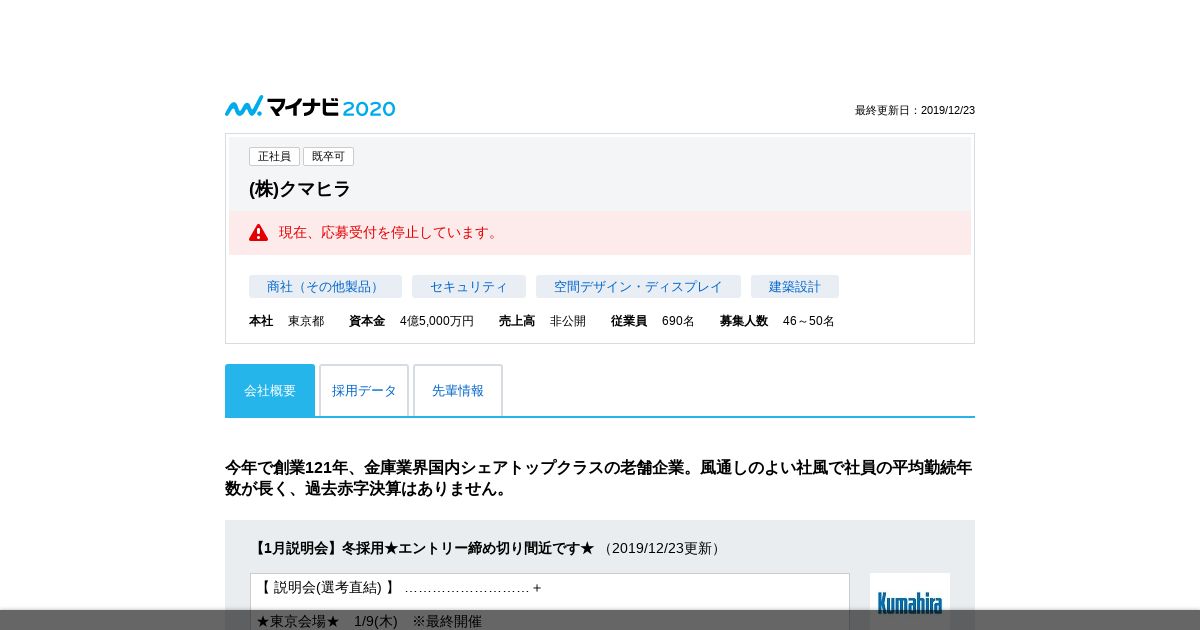The image size is (1200, 630).
Task: Click the 募集人数 46～50名 entry
Action: click(x=777, y=321)
